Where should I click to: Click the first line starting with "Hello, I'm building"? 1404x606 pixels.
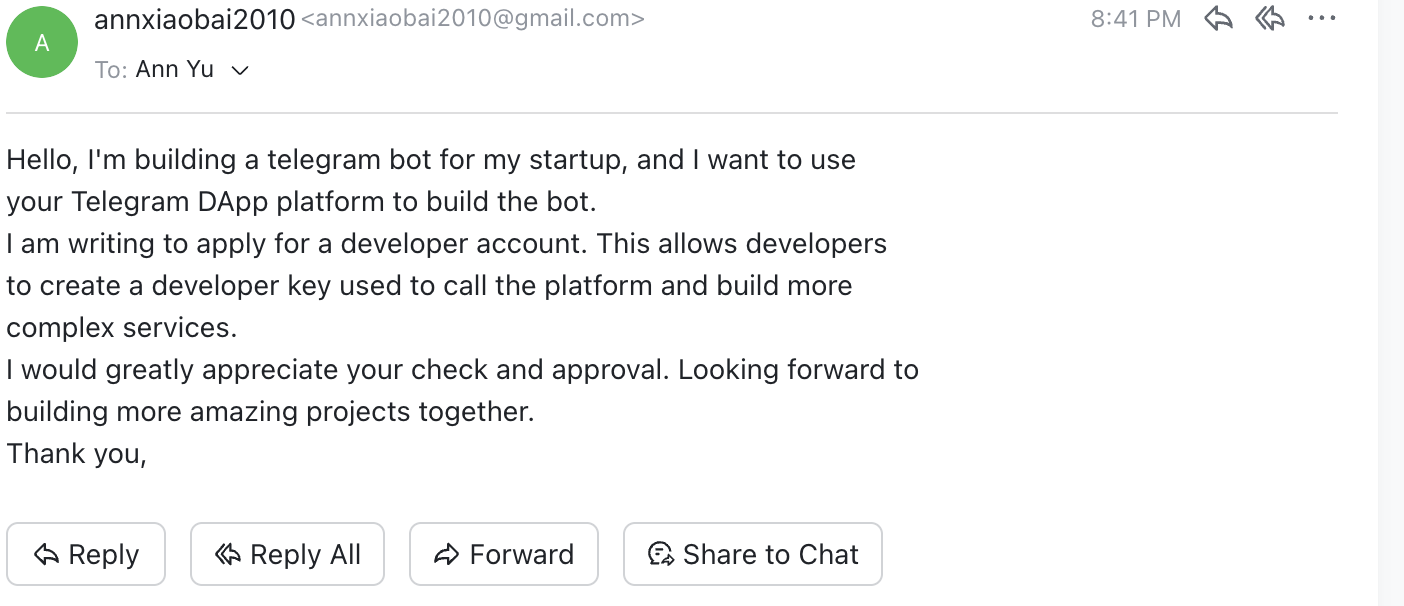(x=430, y=160)
